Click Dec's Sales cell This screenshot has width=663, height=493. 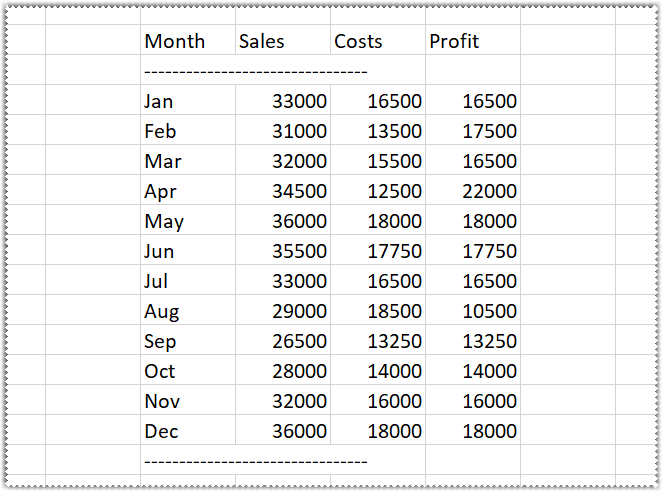click(299, 431)
